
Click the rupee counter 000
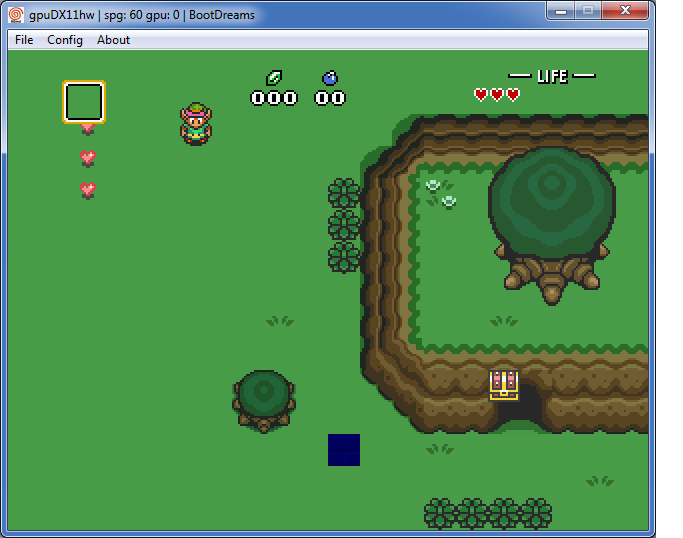click(274, 98)
